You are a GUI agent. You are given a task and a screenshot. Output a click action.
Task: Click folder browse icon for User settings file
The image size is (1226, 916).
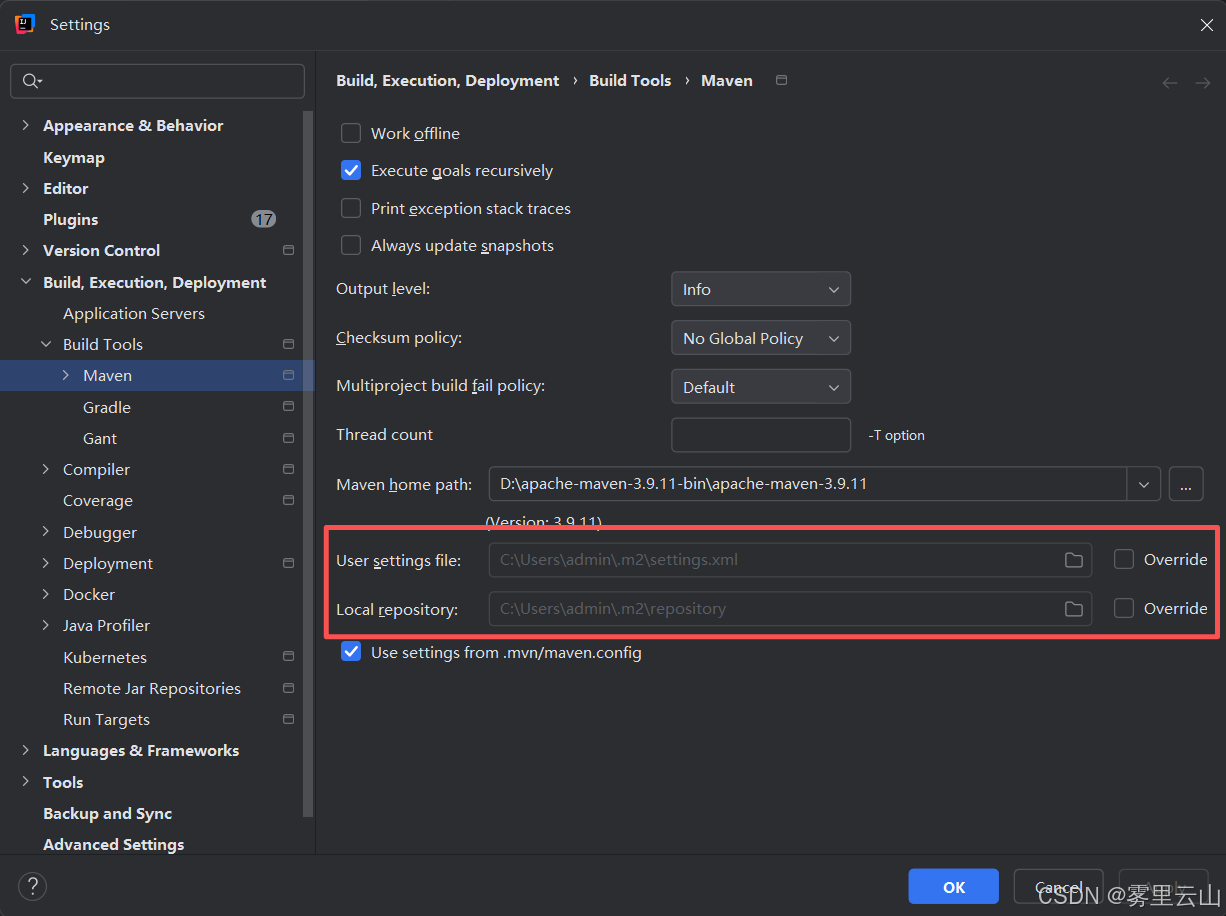1074,560
